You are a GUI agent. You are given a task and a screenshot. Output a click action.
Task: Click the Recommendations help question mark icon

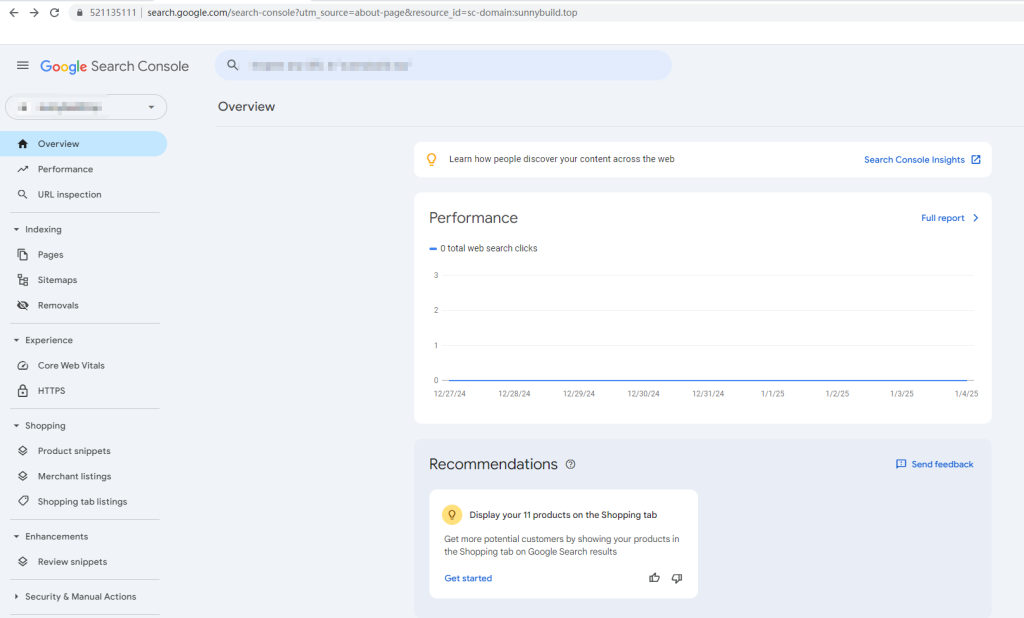click(571, 464)
